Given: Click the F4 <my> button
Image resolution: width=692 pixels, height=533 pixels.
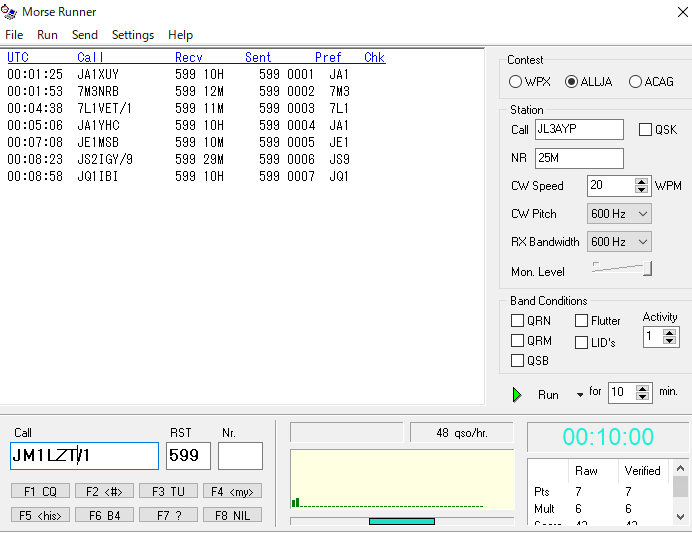Looking at the screenshot, I should coord(232,491).
